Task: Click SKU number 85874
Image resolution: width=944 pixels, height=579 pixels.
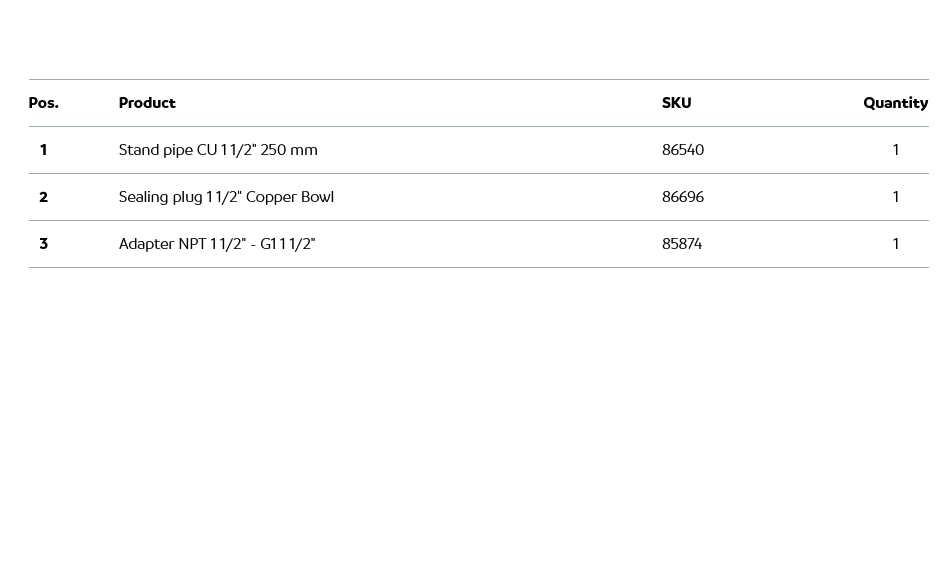Action: coord(682,244)
